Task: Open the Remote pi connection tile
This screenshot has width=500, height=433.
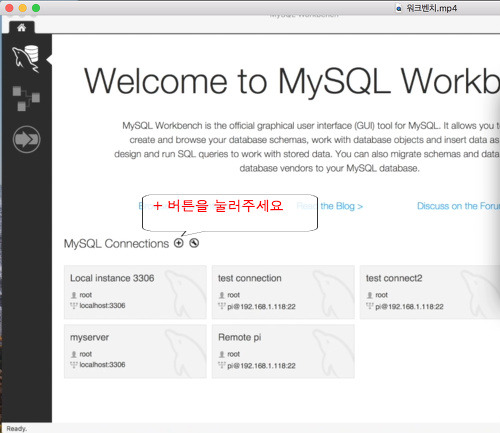Action: coord(283,351)
